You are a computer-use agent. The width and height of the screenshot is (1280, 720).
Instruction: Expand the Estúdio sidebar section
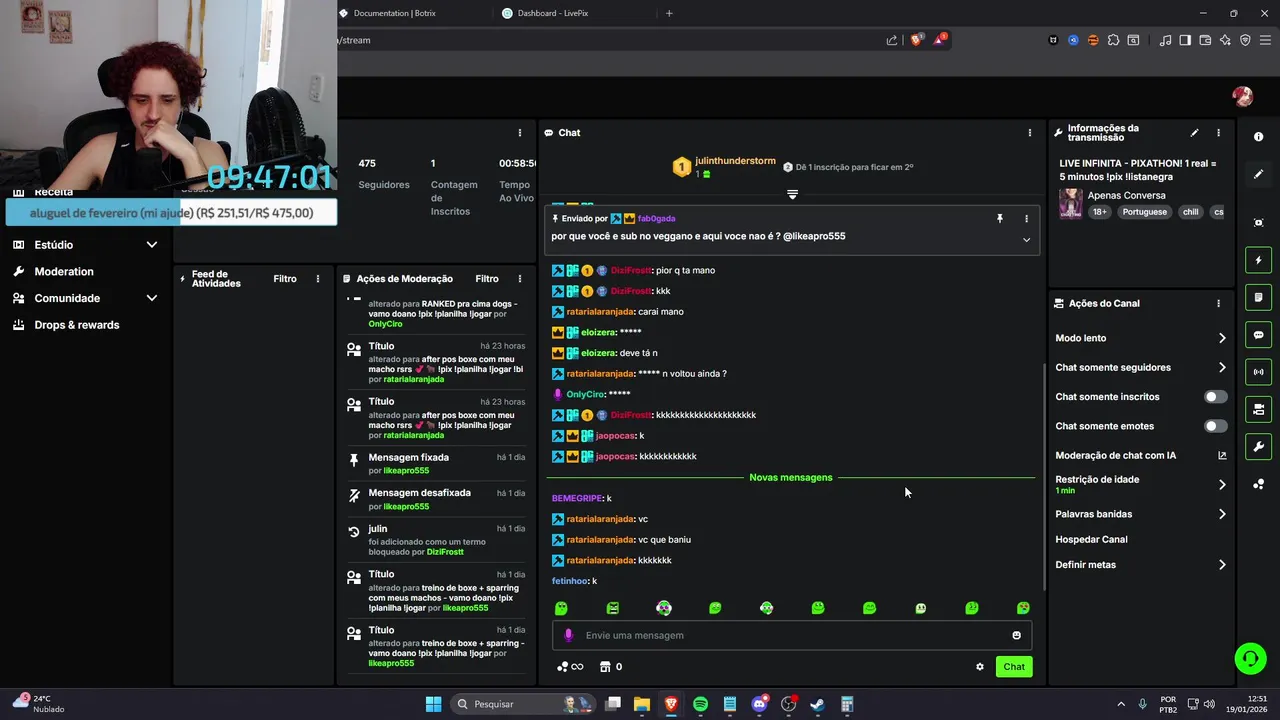tap(152, 245)
